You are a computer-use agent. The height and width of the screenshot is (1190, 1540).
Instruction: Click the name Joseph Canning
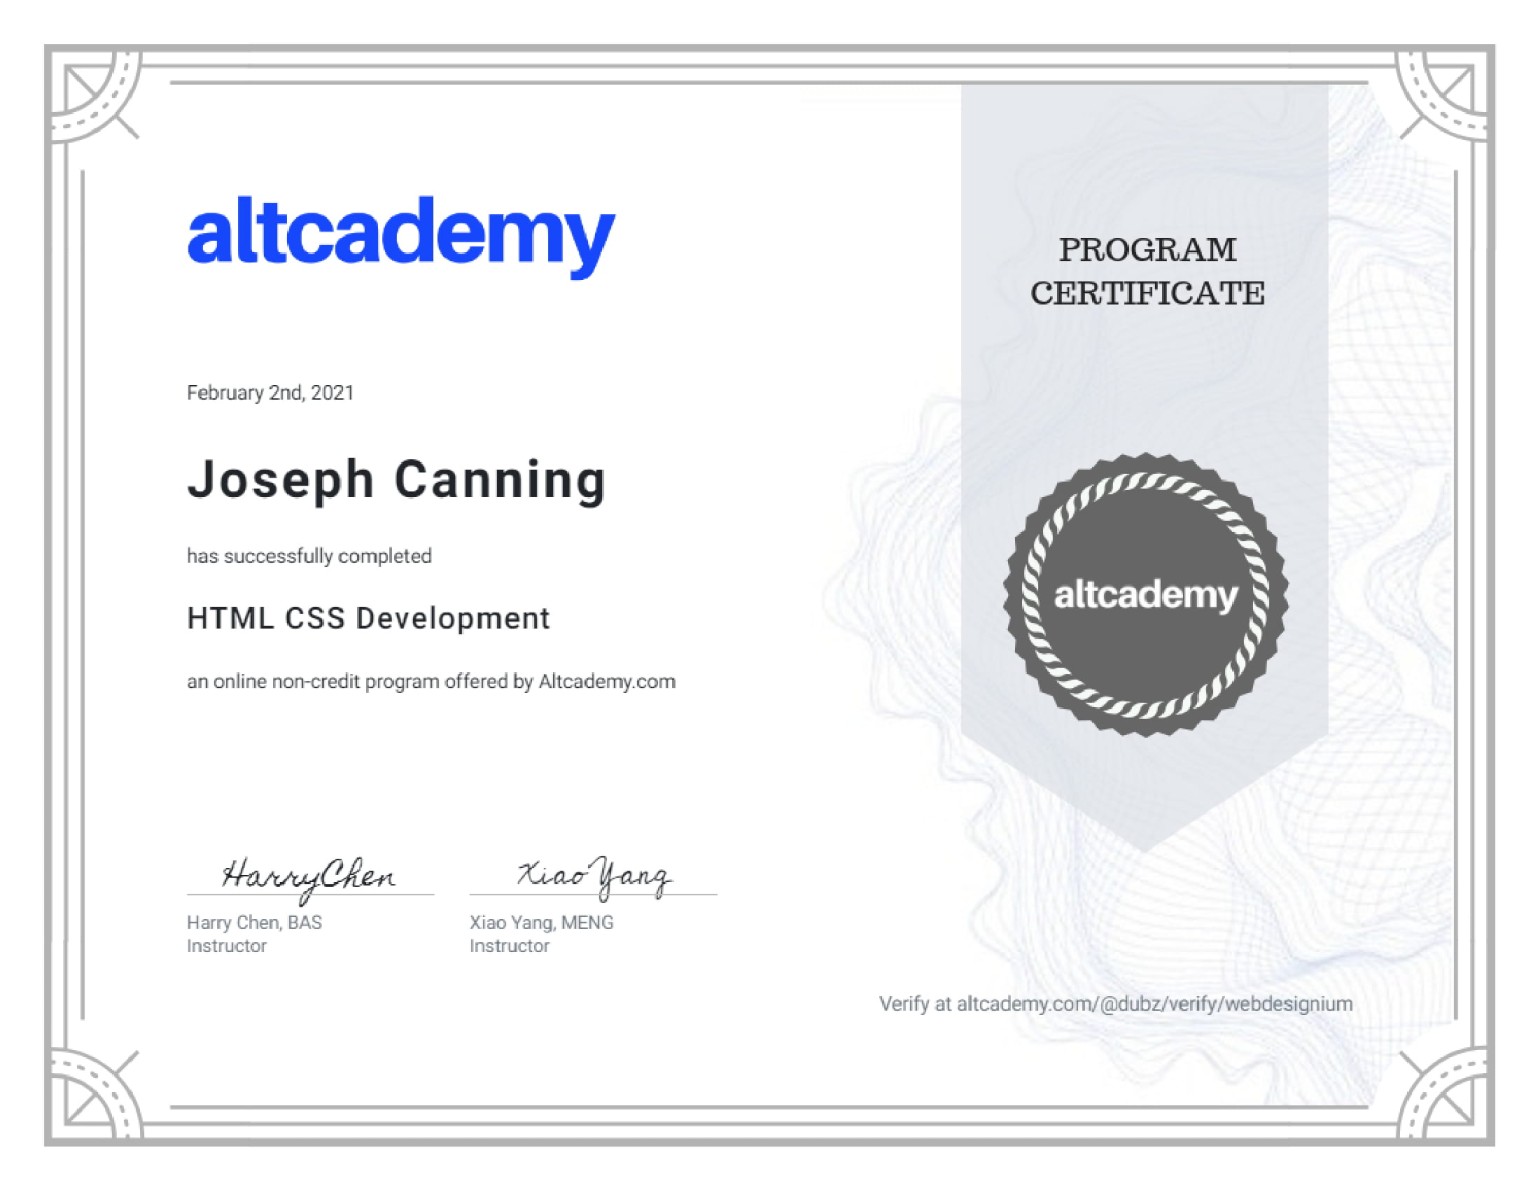click(x=396, y=480)
